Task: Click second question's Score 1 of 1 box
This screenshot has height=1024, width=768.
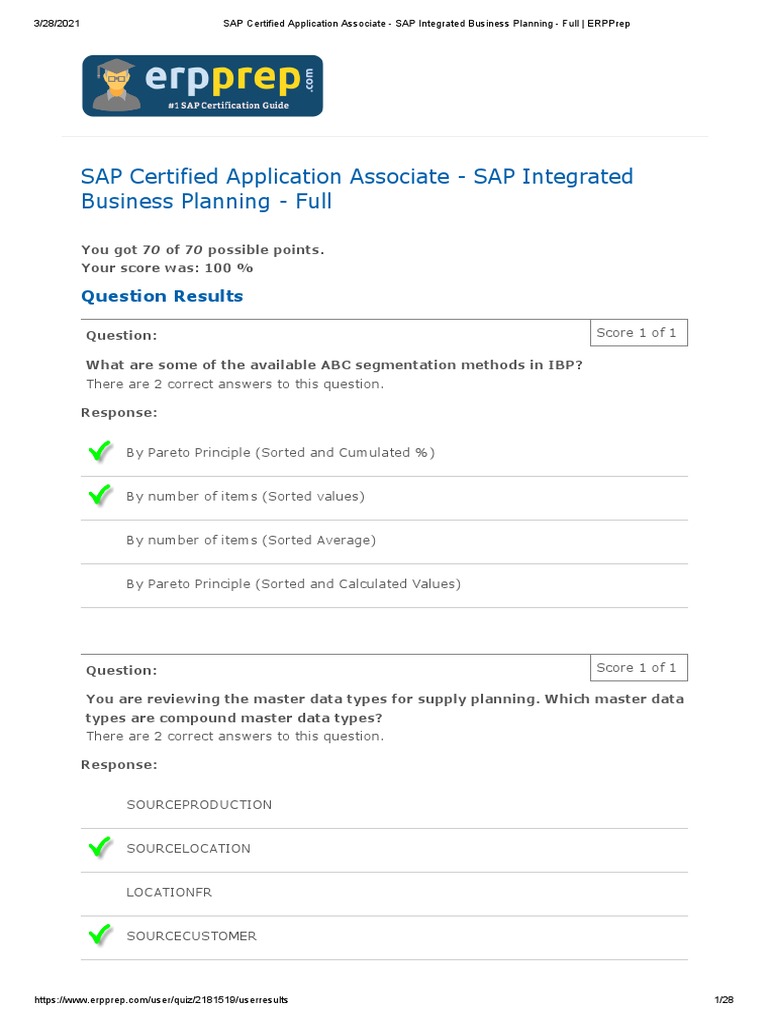Action: [636, 668]
